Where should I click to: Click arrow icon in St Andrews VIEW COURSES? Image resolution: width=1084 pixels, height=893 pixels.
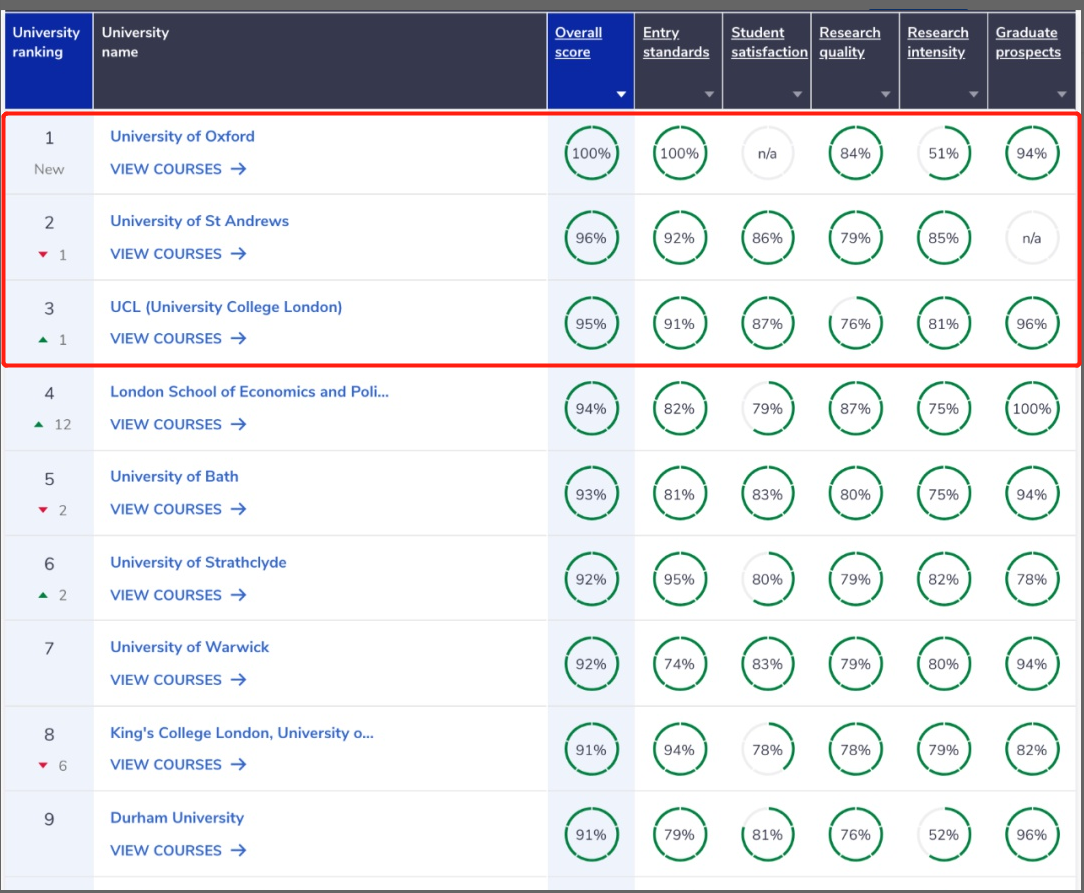[x=239, y=254]
